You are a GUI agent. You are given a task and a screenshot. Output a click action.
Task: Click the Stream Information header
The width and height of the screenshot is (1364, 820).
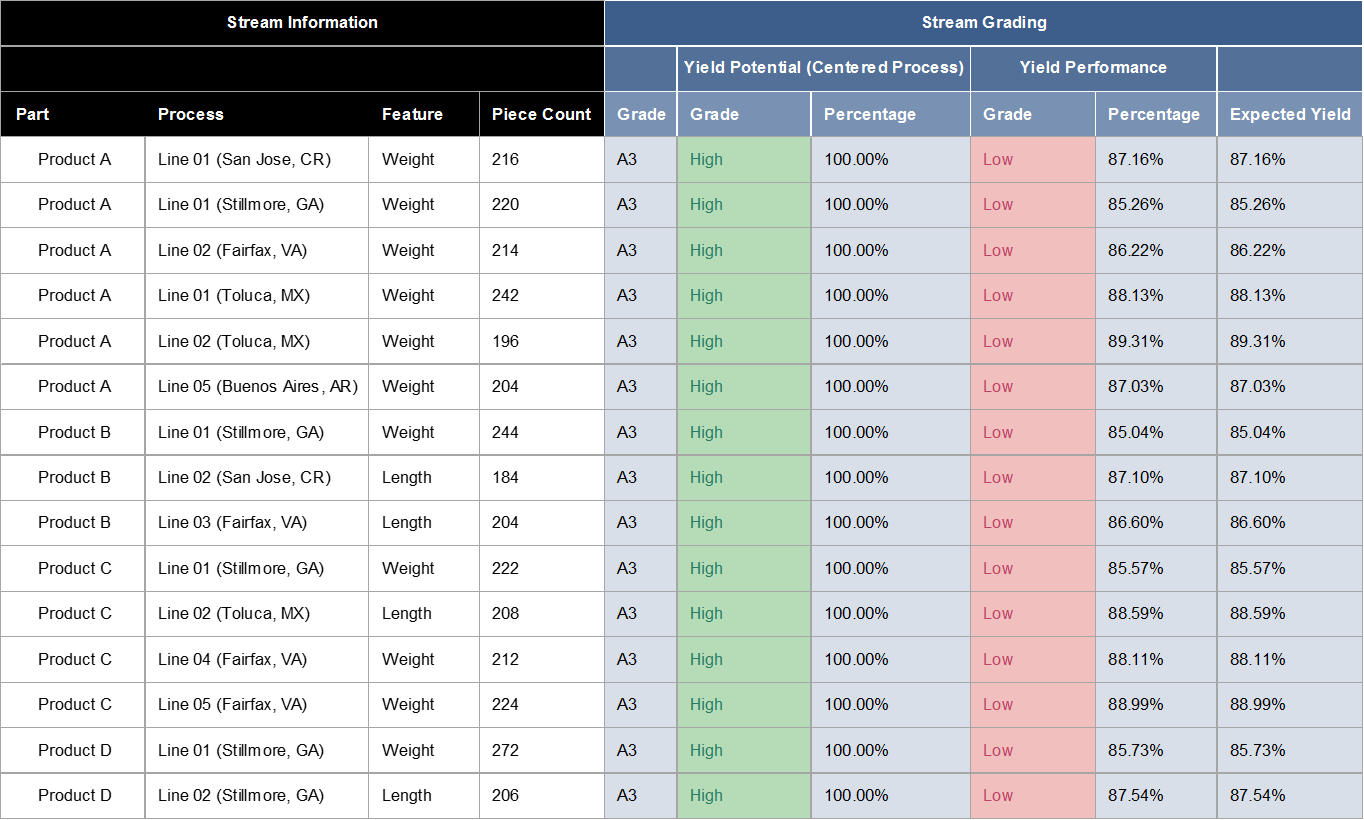click(302, 22)
